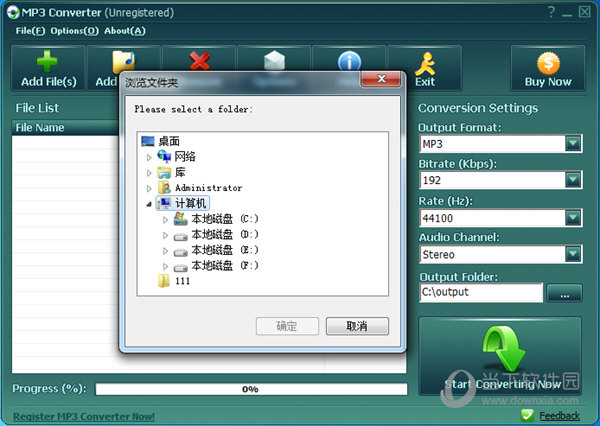
Task: Expand the 本地磁盘 (F:) node
Action: point(165,266)
